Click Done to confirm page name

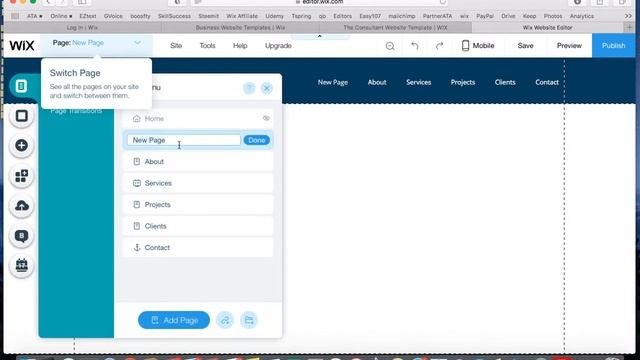point(256,140)
